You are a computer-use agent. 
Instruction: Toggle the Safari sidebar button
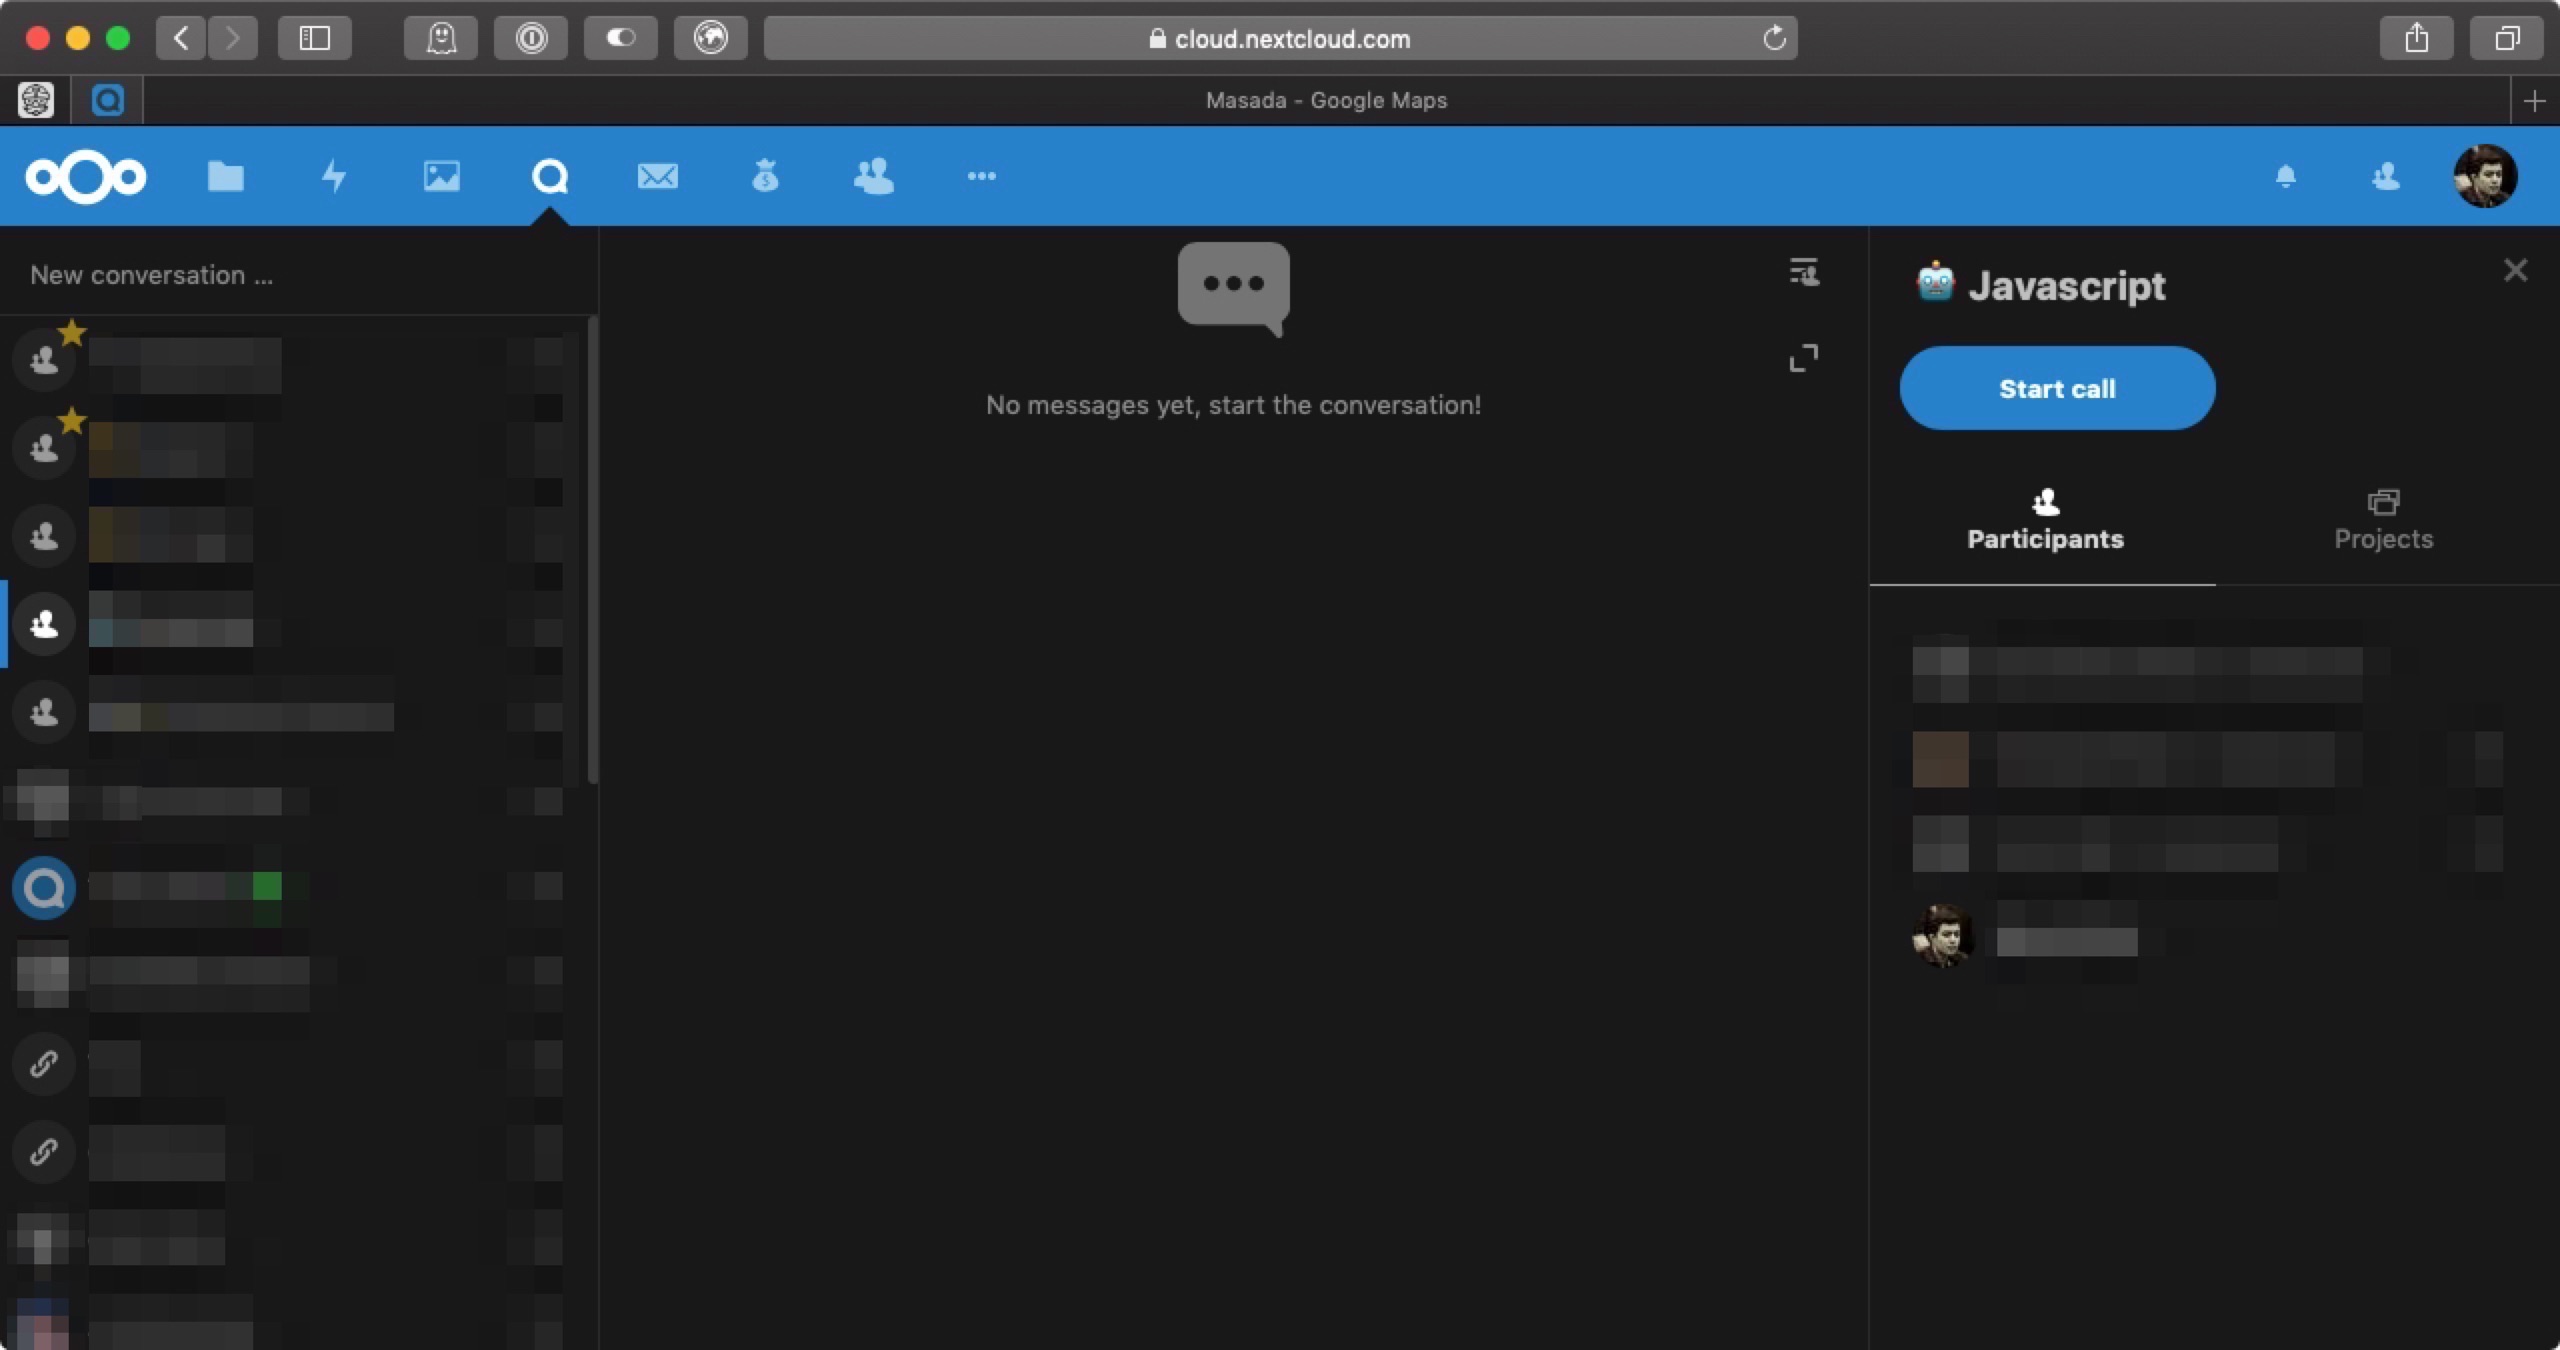pos(315,38)
